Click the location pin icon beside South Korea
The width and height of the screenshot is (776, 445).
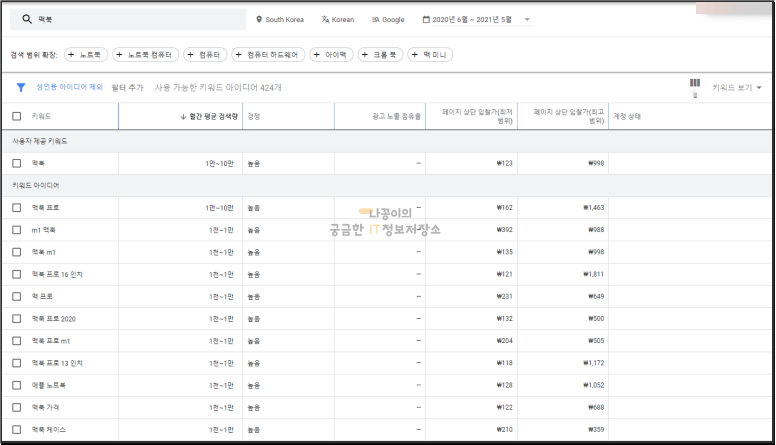259,19
